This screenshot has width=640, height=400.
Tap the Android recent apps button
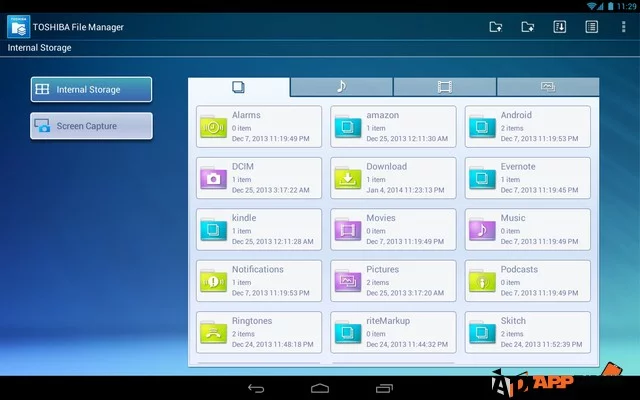[384, 388]
